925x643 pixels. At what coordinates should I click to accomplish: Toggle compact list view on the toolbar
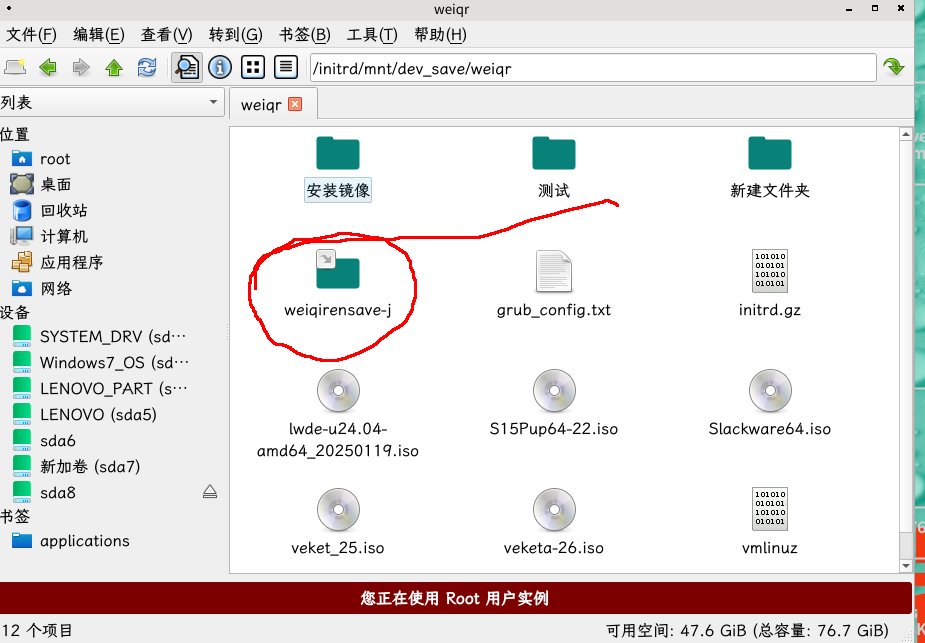click(287, 67)
